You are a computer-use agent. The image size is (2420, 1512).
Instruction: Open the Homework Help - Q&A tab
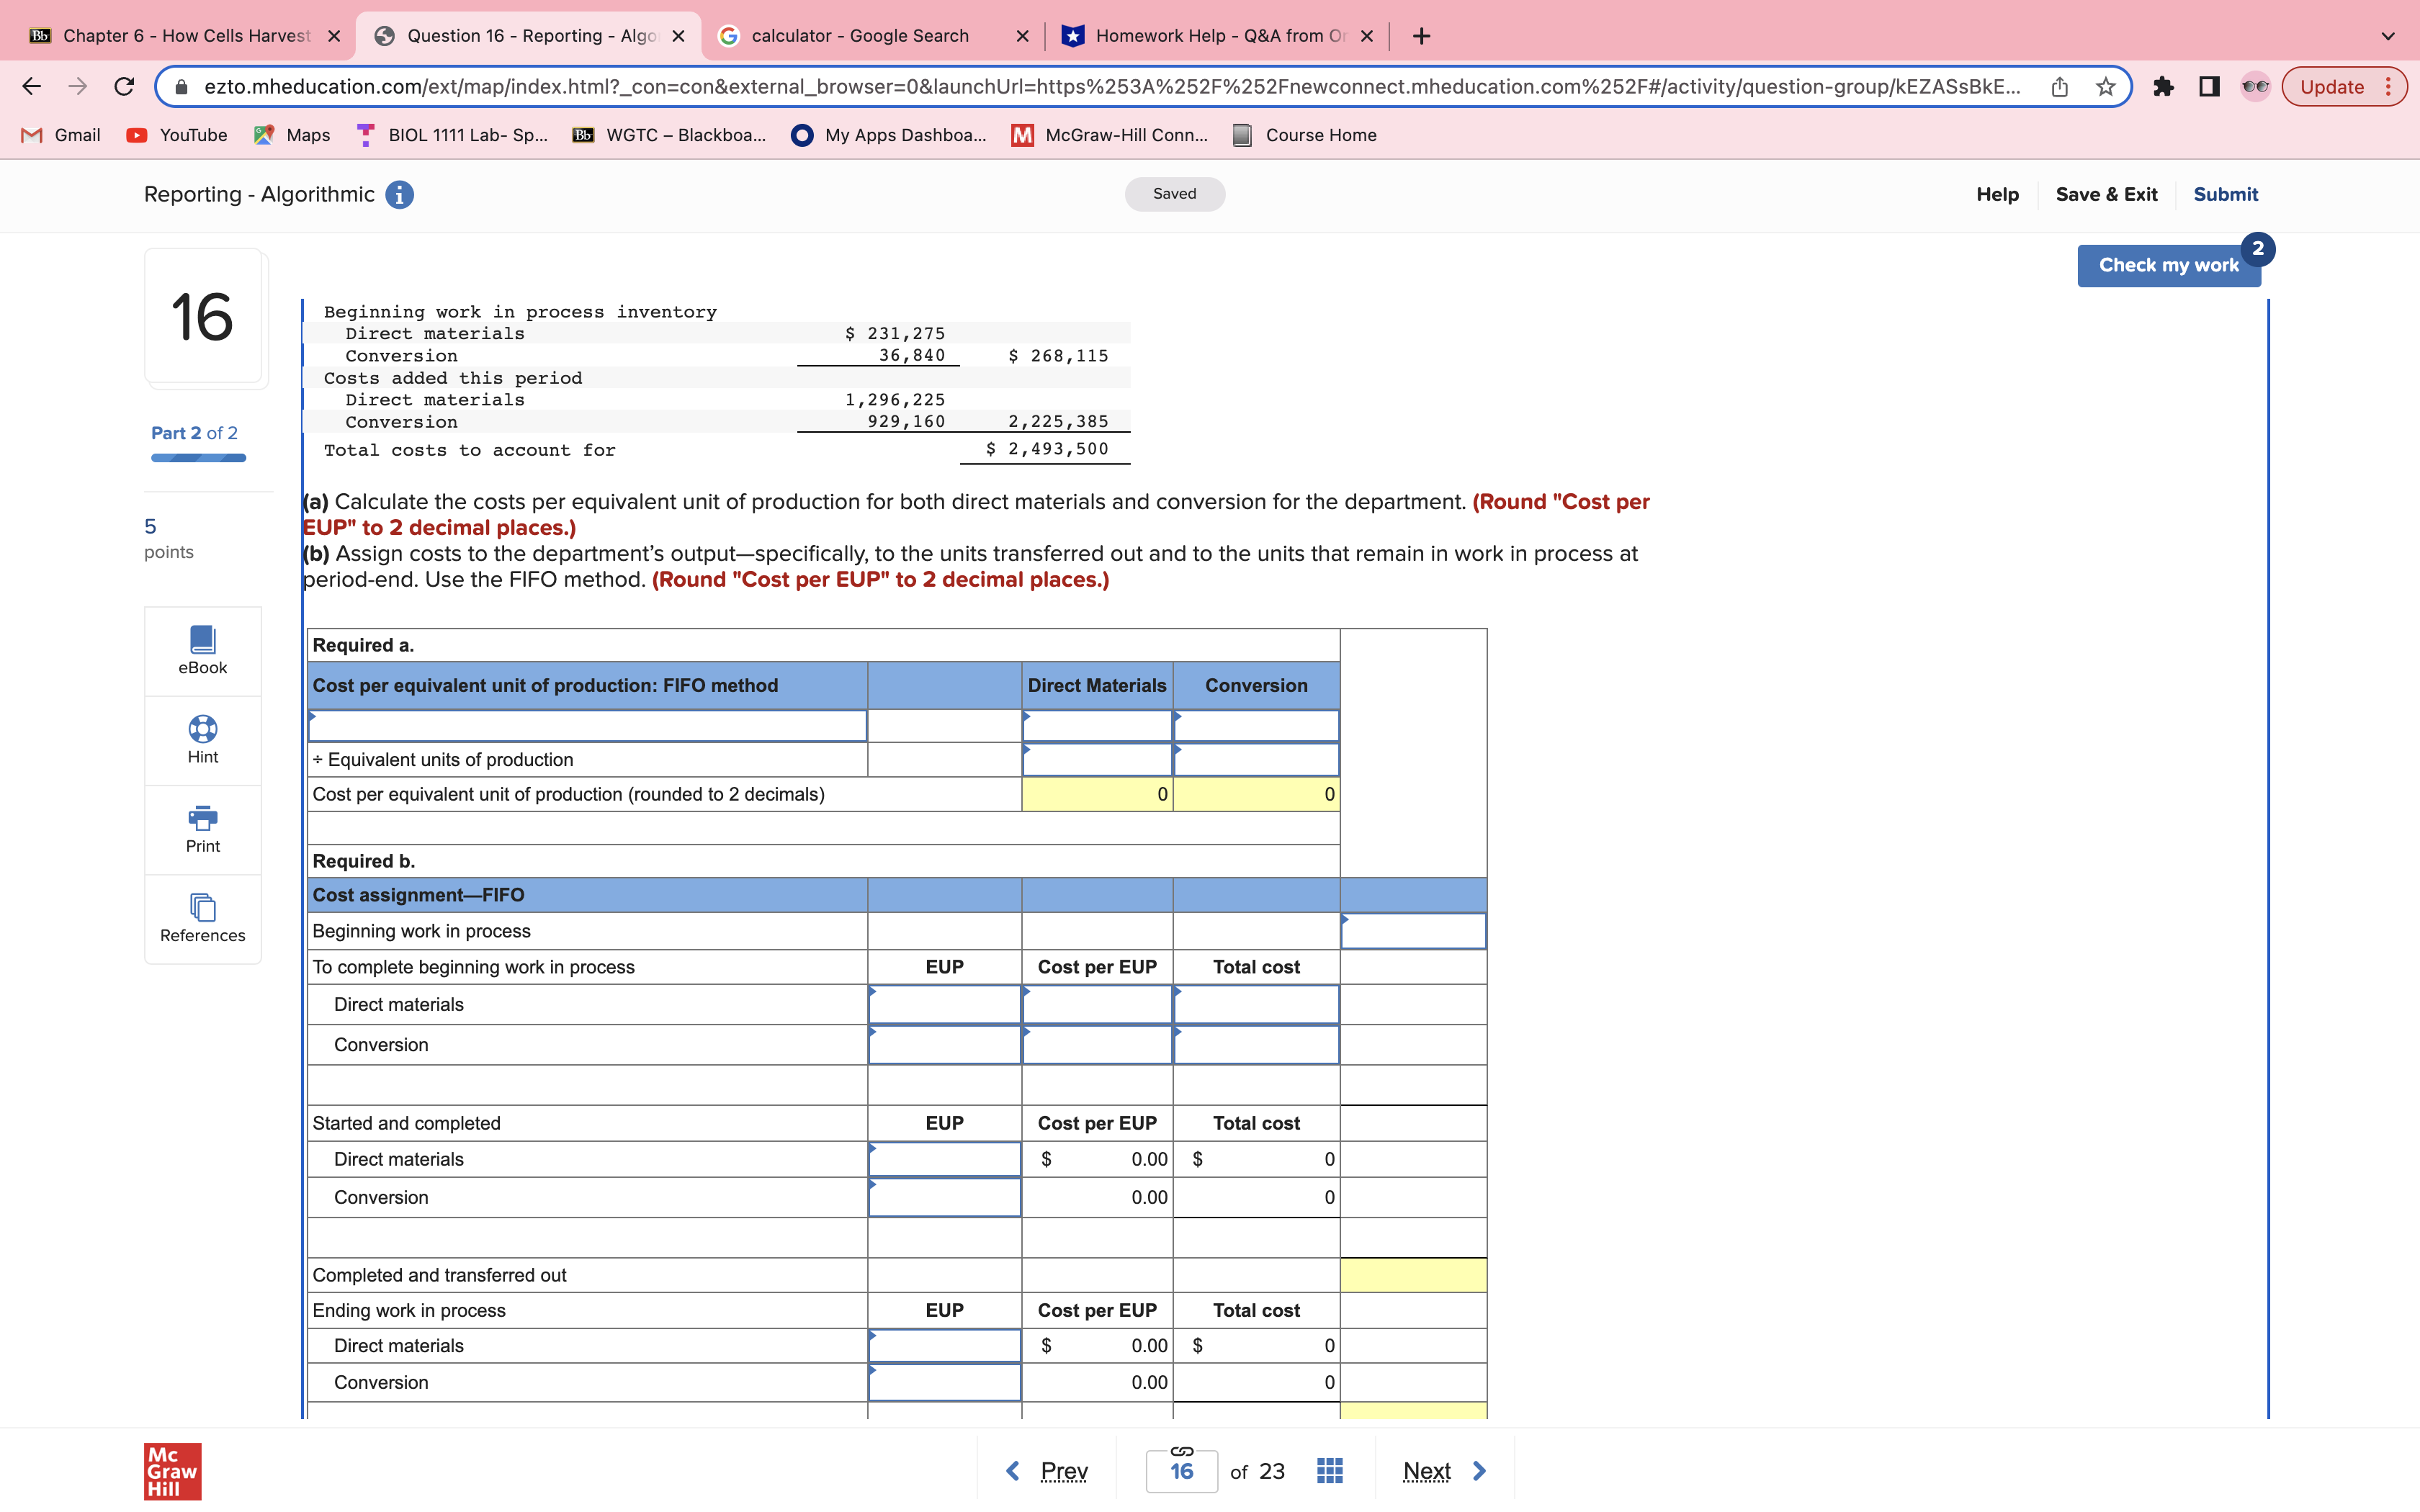click(1205, 35)
